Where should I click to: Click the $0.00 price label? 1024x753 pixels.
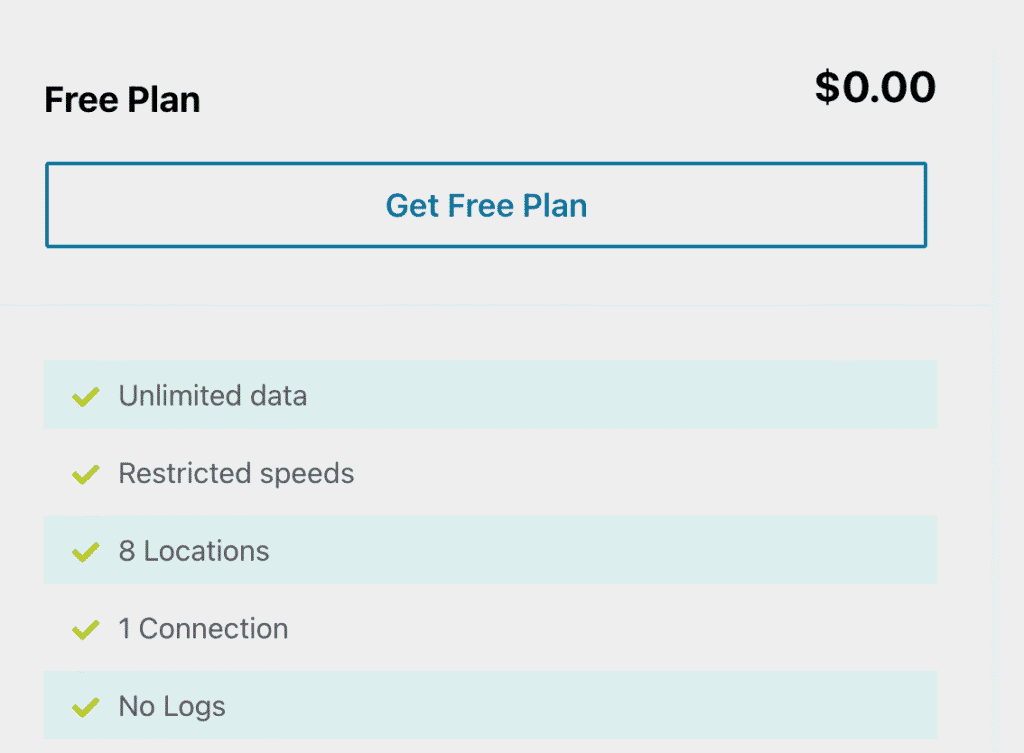click(875, 87)
